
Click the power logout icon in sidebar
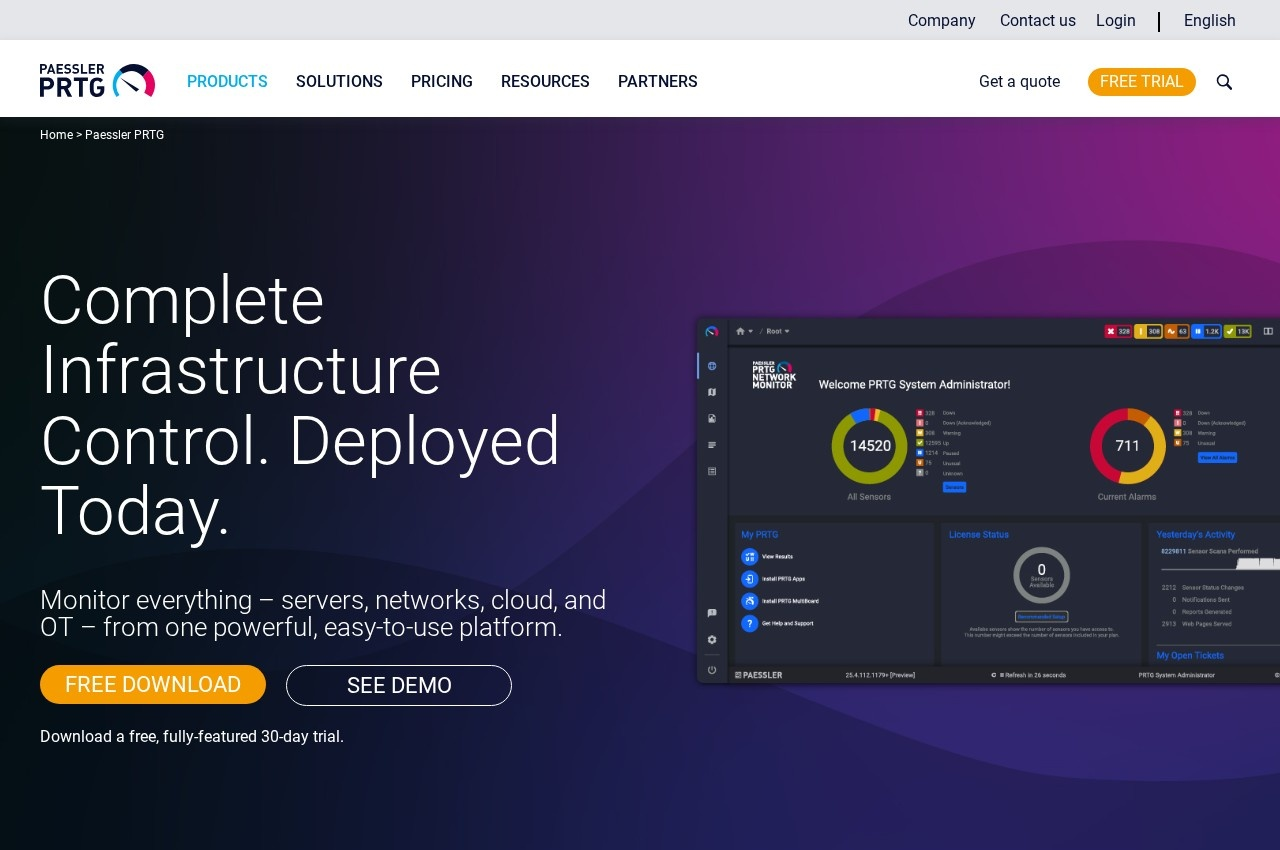pyautogui.click(x=712, y=670)
